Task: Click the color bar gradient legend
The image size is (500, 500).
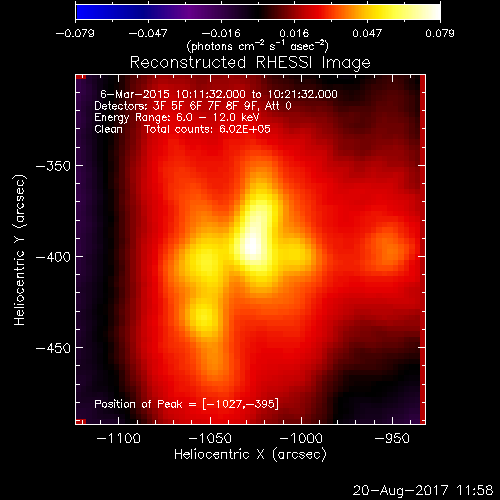Action: pos(258,12)
